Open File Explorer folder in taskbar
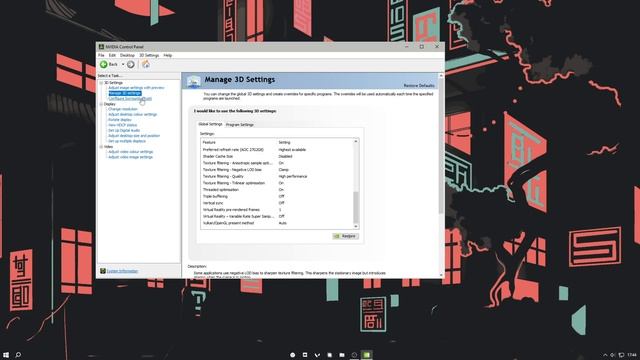 (x=342, y=355)
